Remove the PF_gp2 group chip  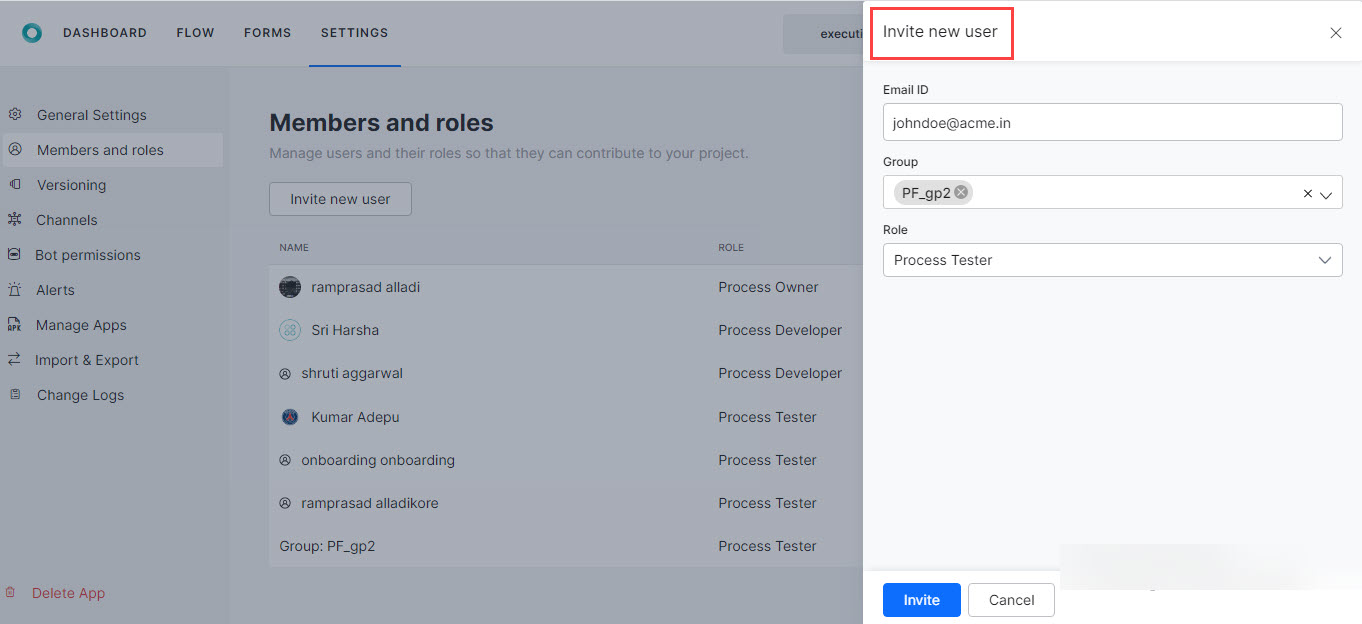click(x=960, y=192)
